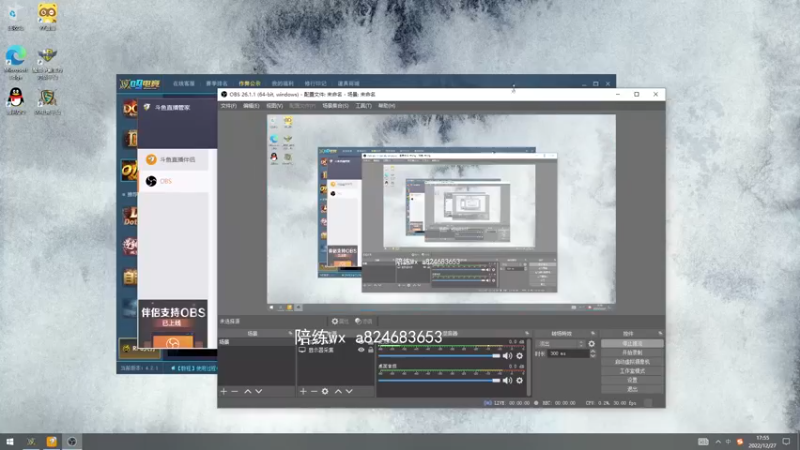The width and height of the screenshot is (800, 450).
Task: Add a new scene with the Scenes plus icon
Action: (x=223, y=391)
